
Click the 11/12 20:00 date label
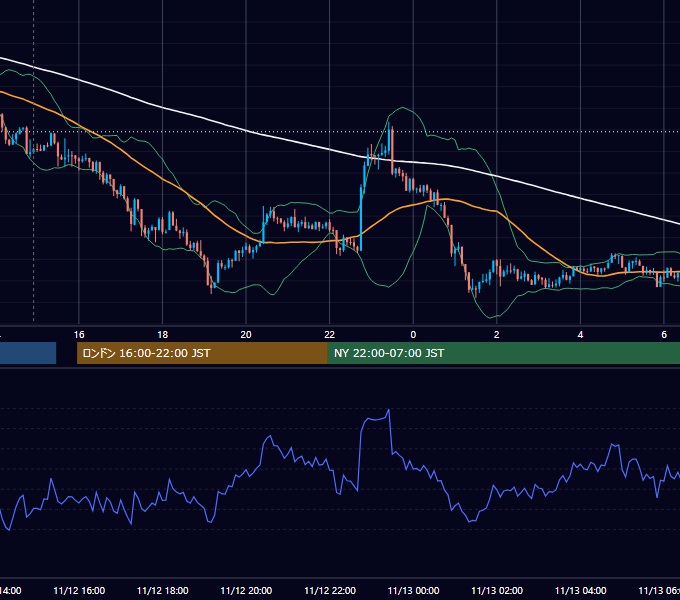click(x=246, y=590)
